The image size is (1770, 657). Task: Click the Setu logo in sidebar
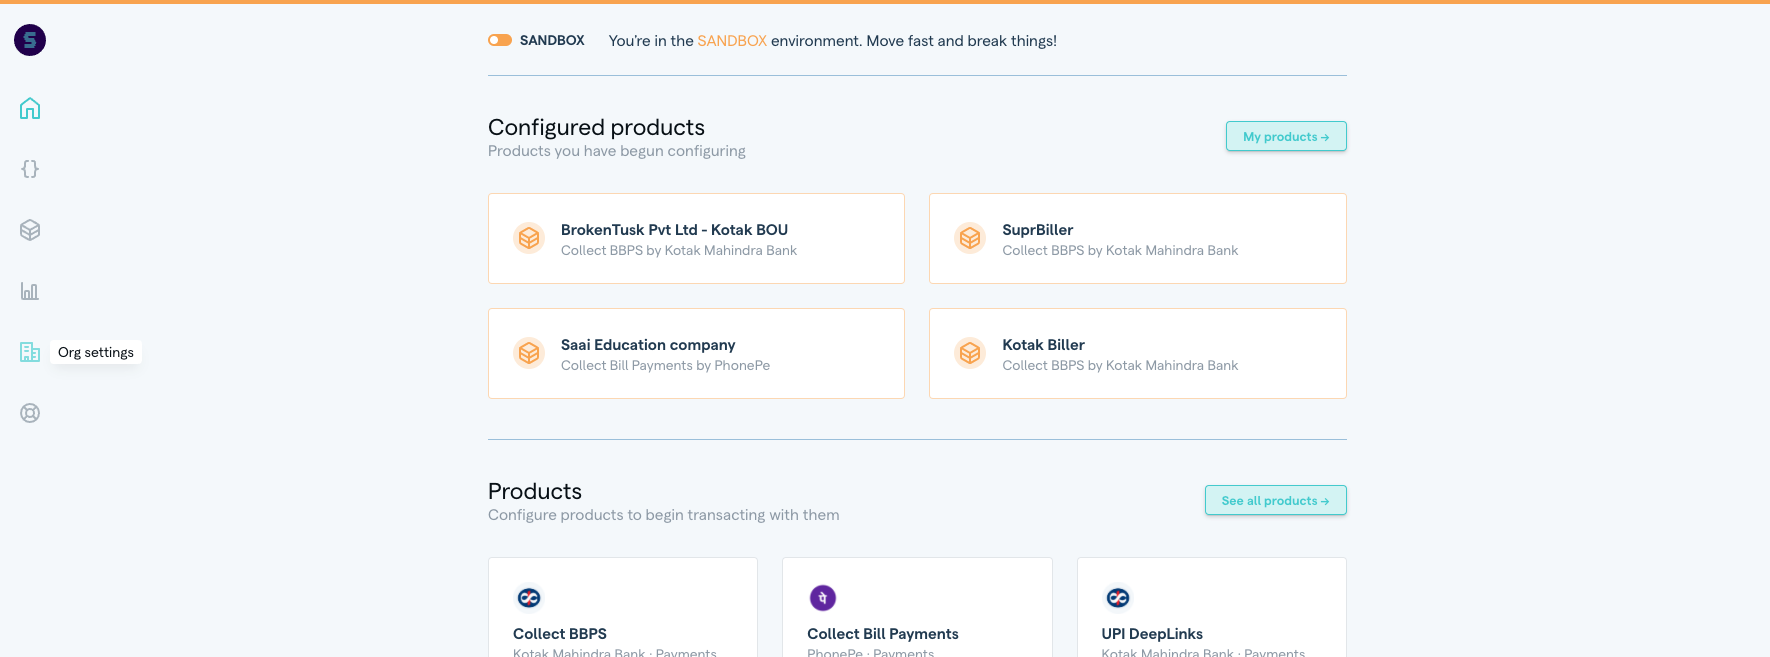30,40
